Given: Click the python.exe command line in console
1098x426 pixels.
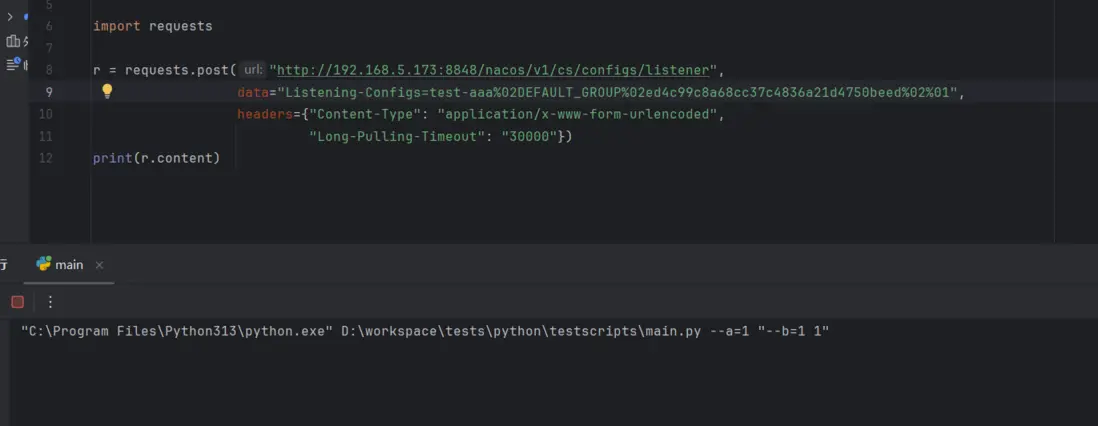Looking at the screenshot, I should 425,330.
